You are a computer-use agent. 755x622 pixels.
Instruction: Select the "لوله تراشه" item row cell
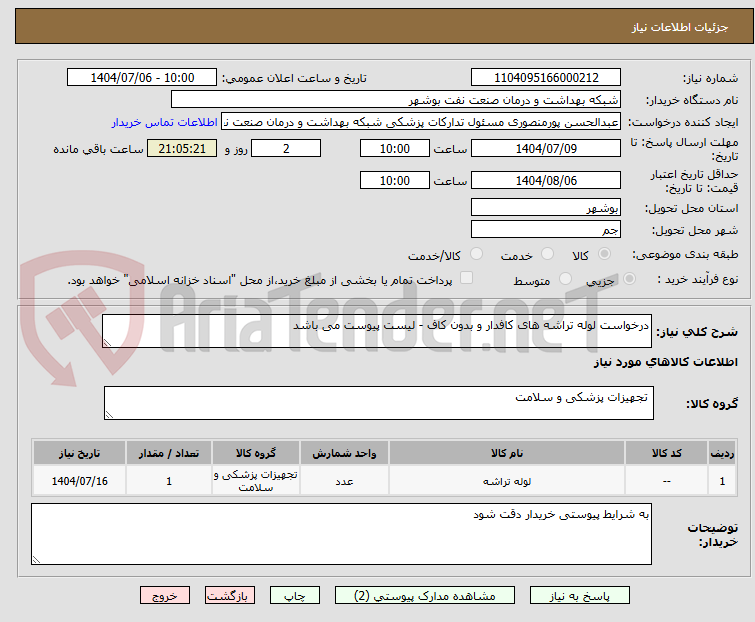[507, 481]
